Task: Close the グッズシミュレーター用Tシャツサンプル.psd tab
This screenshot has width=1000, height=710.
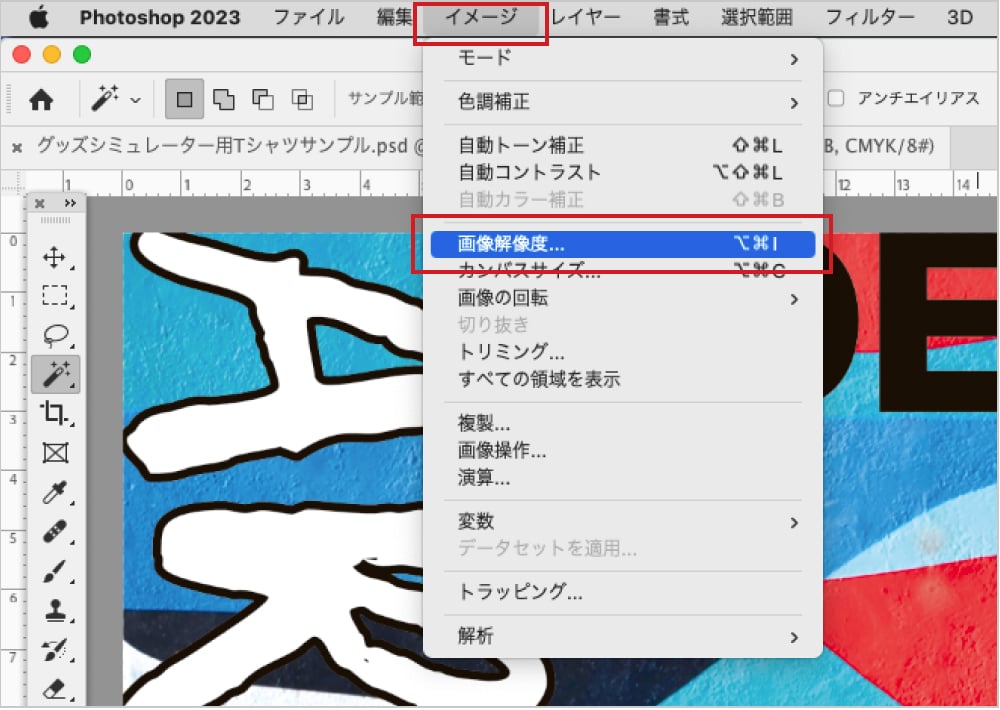Action: (16, 147)
